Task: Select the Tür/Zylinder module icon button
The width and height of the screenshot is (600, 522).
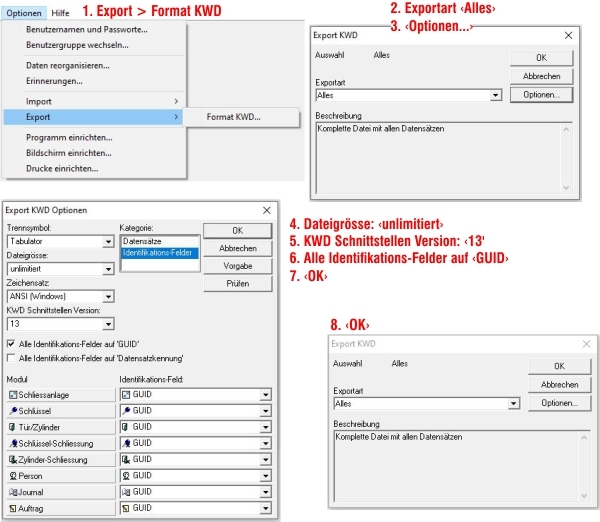Action: 59,427
